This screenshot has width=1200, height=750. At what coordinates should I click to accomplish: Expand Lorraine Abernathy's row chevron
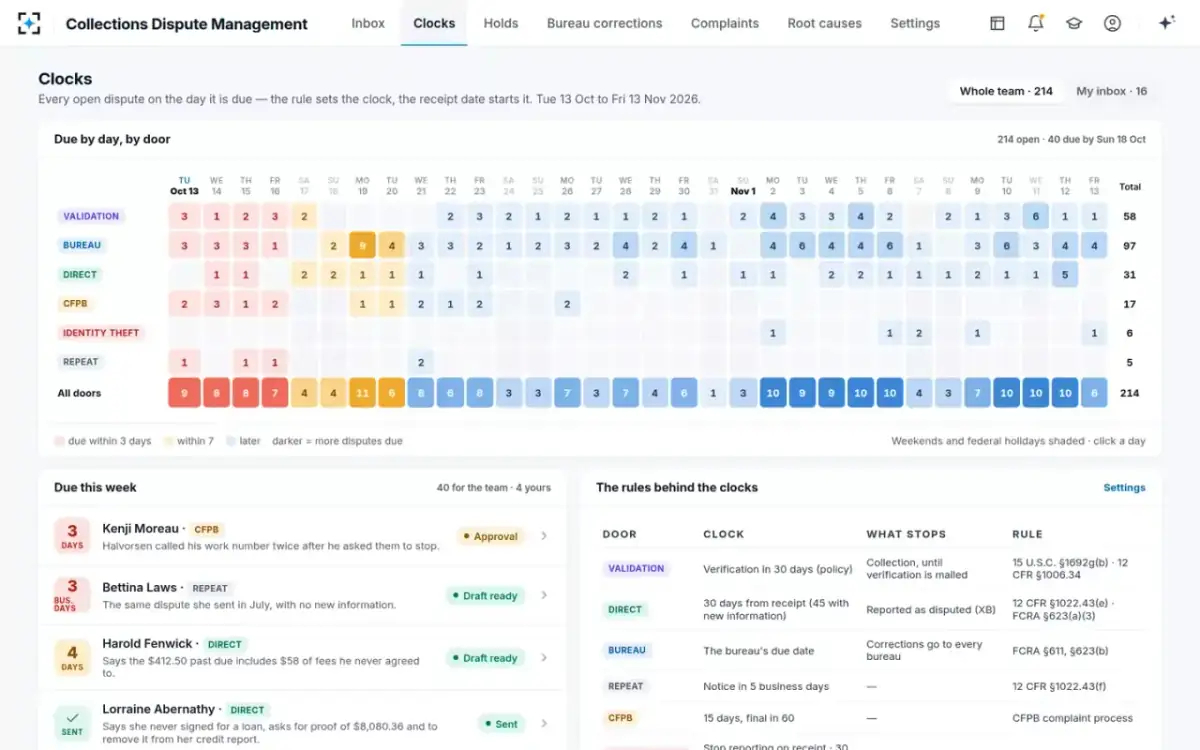click(544, 723)
